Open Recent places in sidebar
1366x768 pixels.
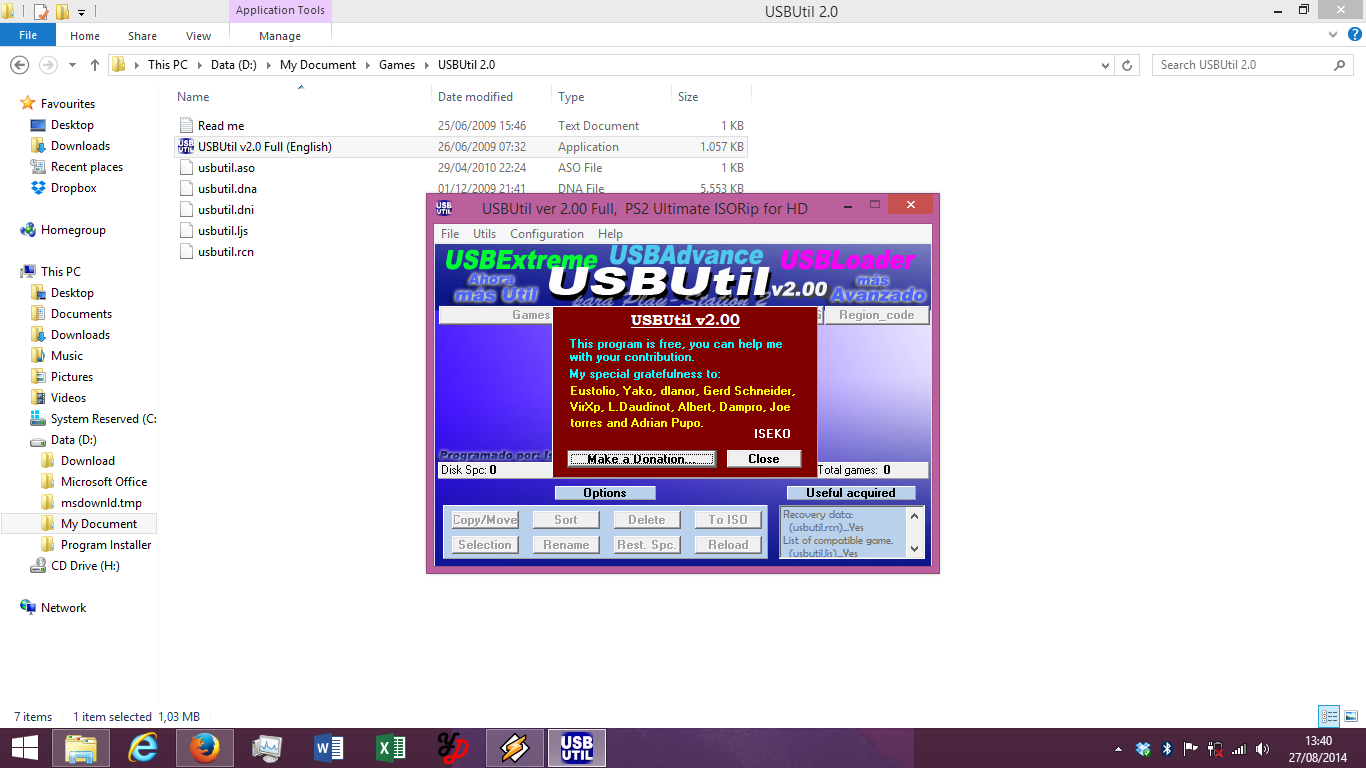[87, 167]
